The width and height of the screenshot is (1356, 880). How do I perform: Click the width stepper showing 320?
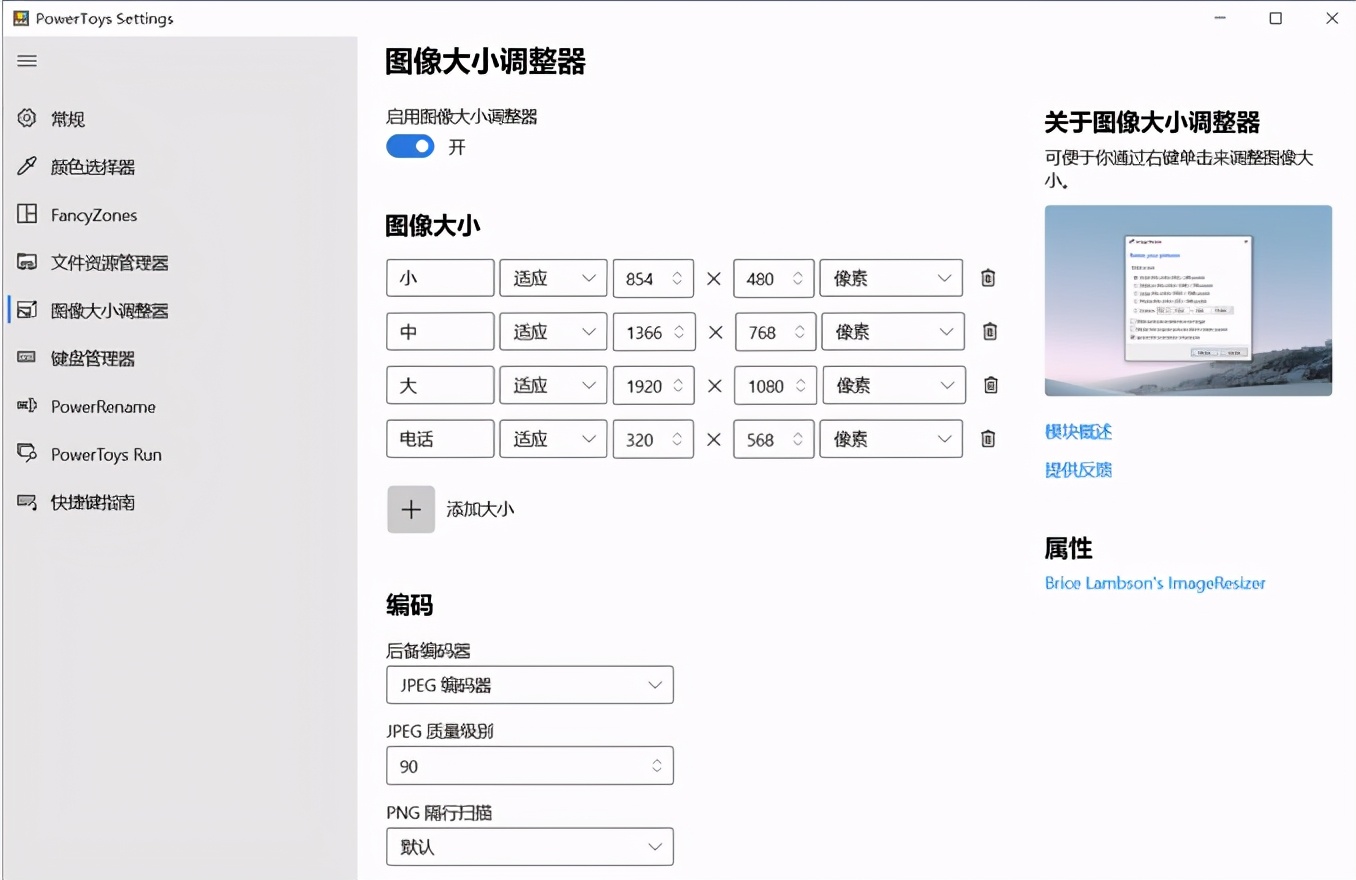click(653, 438)
